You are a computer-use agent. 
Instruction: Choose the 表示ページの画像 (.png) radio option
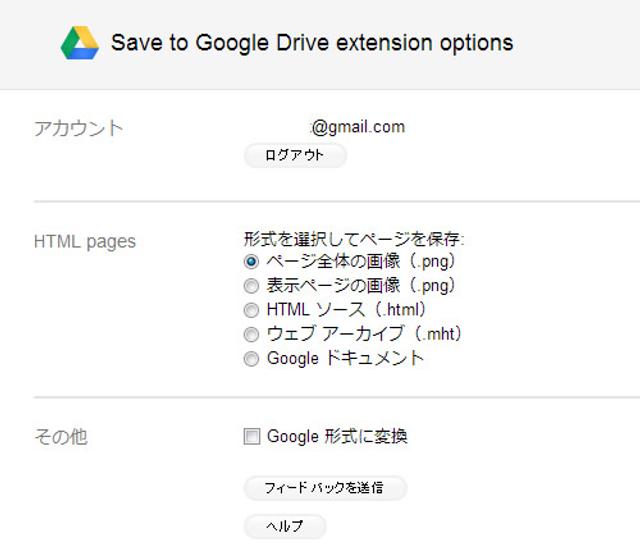251,286
